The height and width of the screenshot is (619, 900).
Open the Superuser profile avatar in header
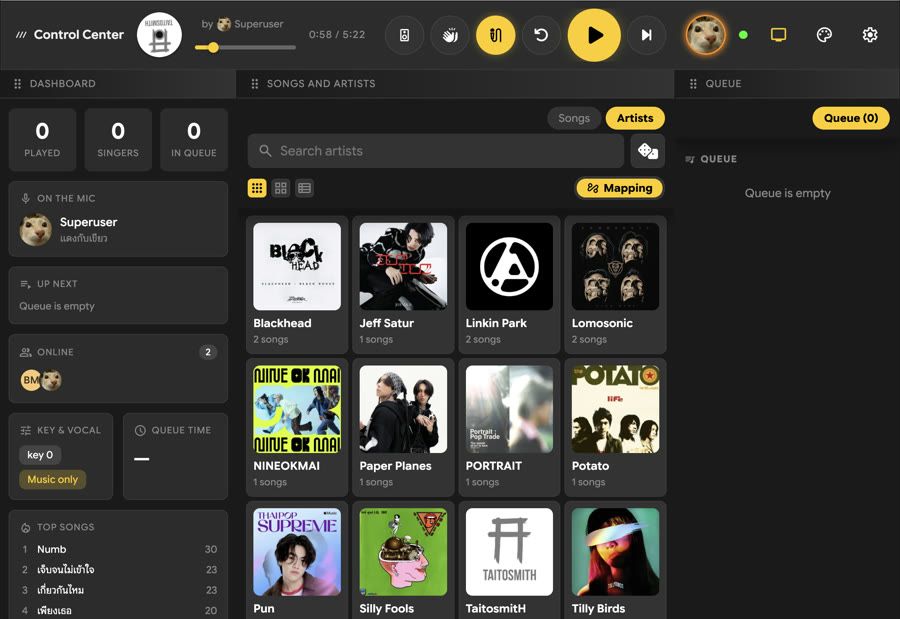tap(705, 35)
